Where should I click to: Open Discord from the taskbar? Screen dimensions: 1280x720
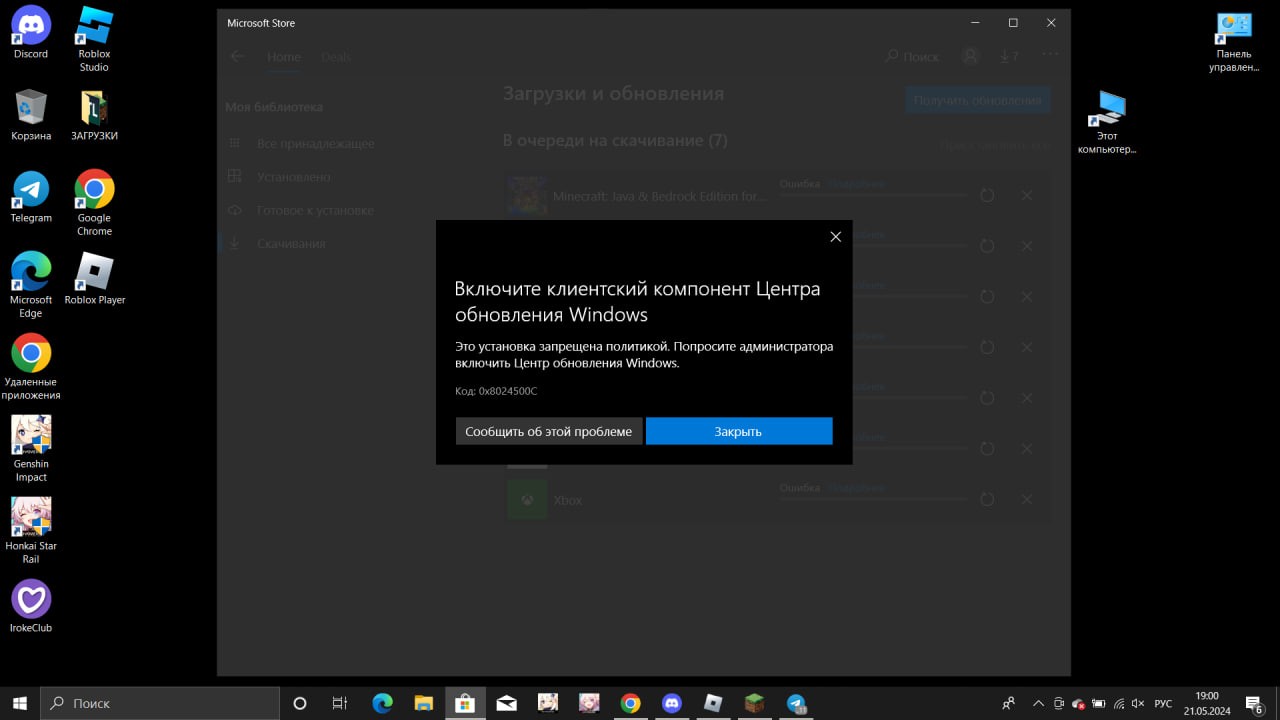pos(671,703)
